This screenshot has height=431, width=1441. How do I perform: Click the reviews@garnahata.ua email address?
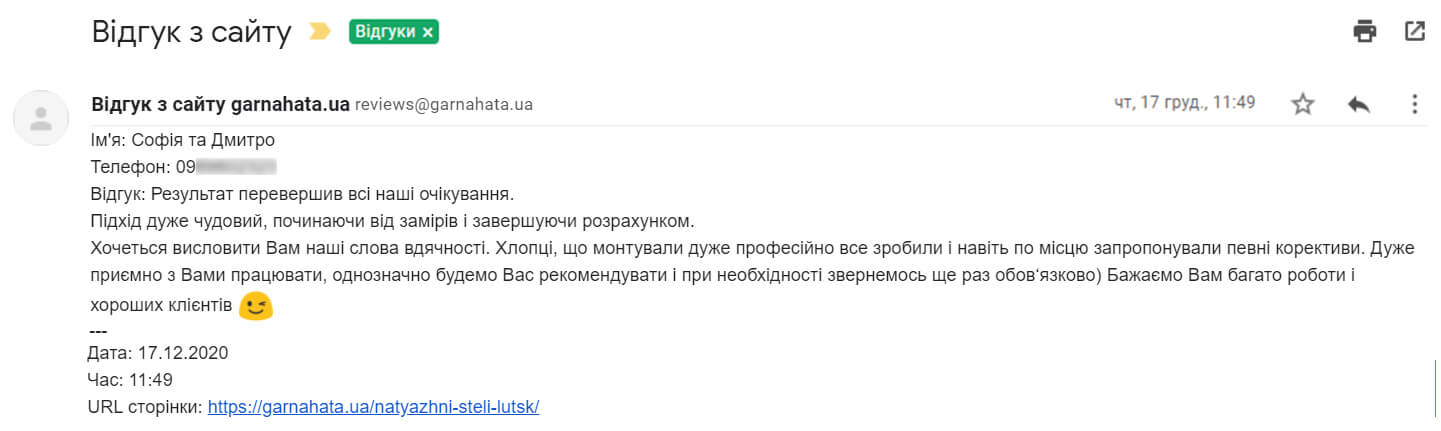point(443,105)
